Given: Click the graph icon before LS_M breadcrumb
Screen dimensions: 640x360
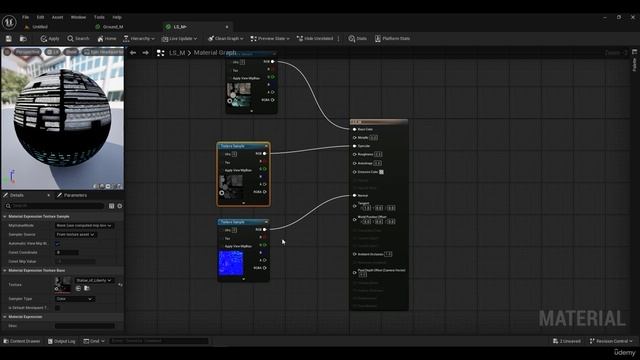Looking at the screenshot, I should 160,53.
